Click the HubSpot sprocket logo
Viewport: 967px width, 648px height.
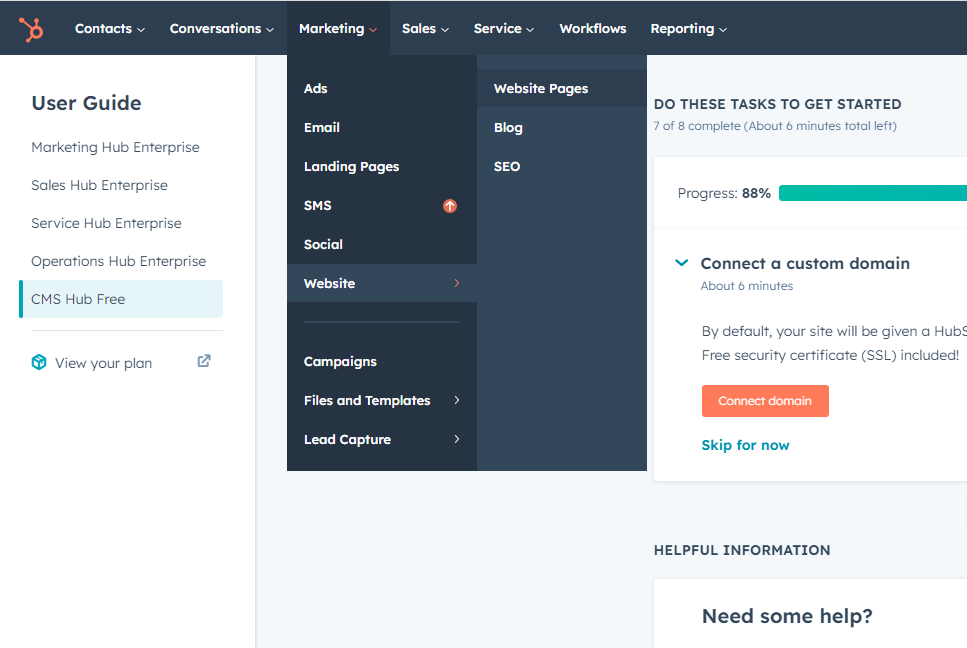pyautogui.click(x=31, y=29)
